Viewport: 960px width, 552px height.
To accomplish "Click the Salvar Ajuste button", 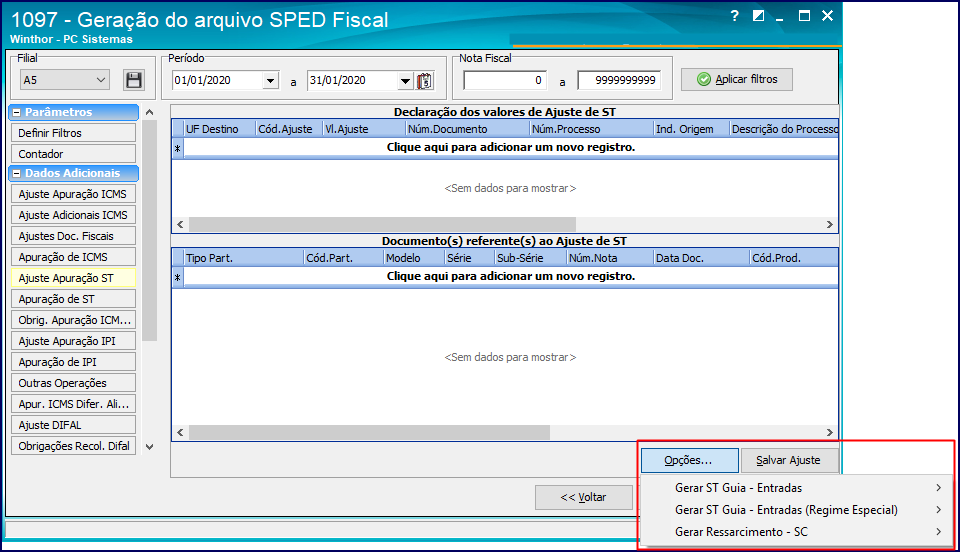I will pyautogui.click(x=789, y=460).
